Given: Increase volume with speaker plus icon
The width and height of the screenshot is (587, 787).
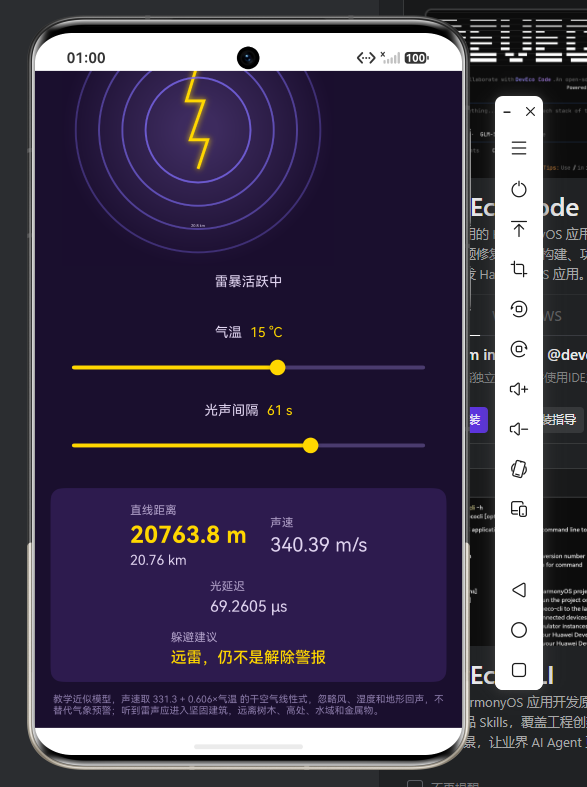Looking at the screenshot, I should (x=519, y=389).
